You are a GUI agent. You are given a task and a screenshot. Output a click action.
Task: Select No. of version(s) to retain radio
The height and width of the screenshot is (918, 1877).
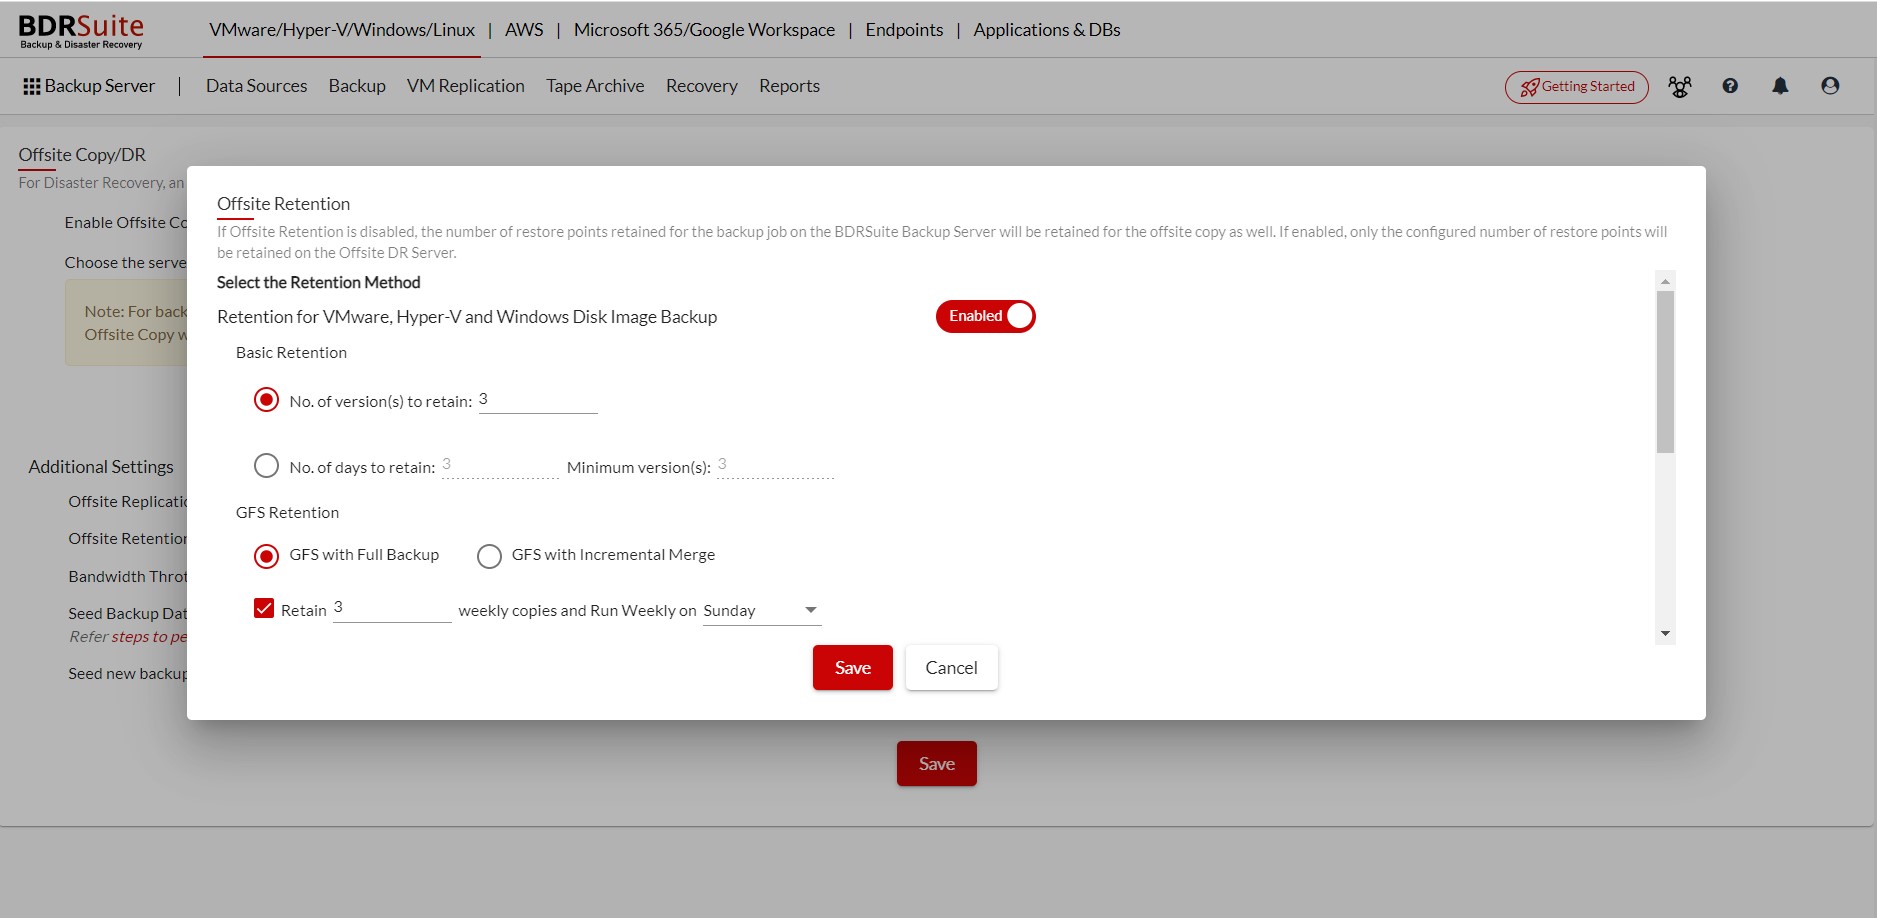266,400
